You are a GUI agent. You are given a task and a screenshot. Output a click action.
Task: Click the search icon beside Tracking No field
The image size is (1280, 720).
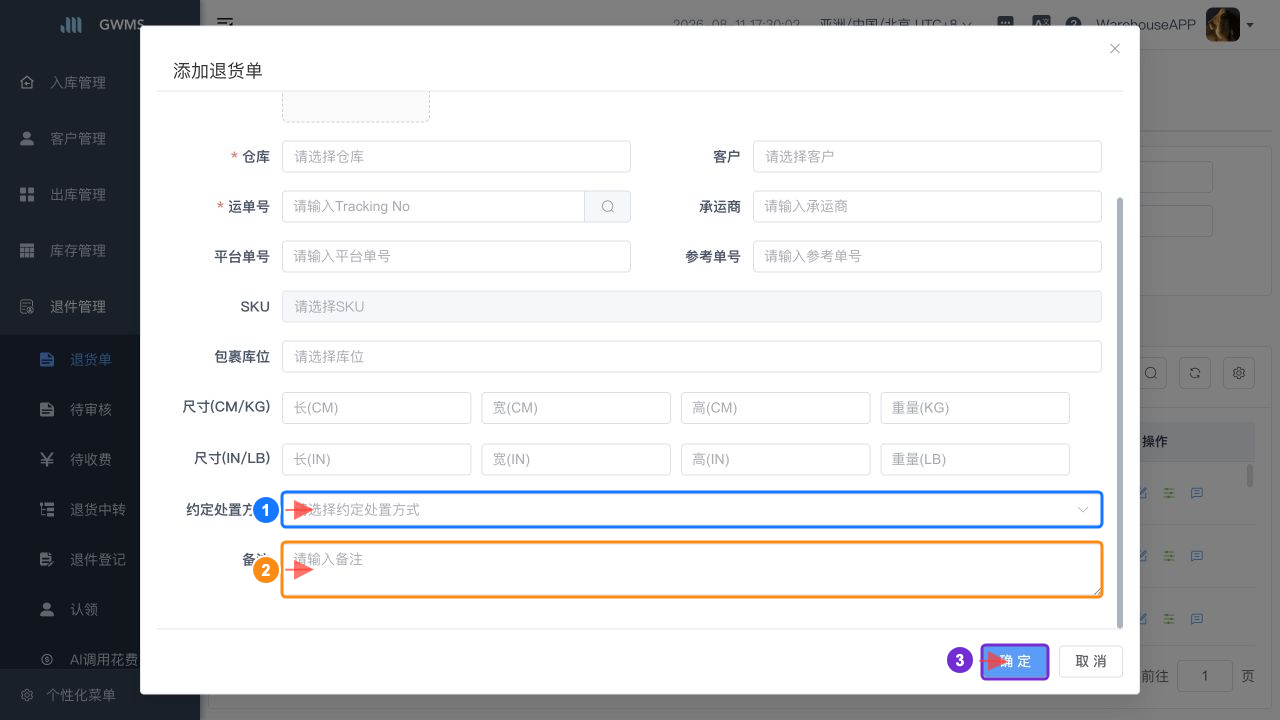coord(608,206)
